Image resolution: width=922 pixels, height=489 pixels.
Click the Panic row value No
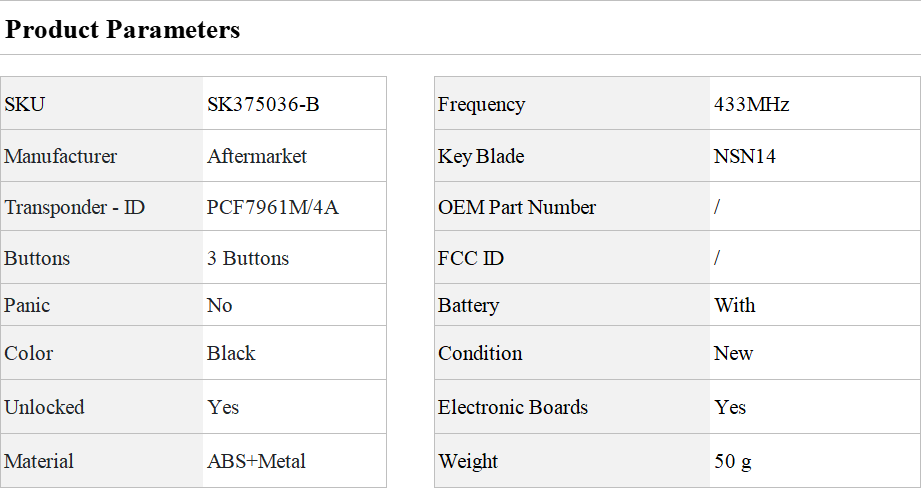click(219, 305)
